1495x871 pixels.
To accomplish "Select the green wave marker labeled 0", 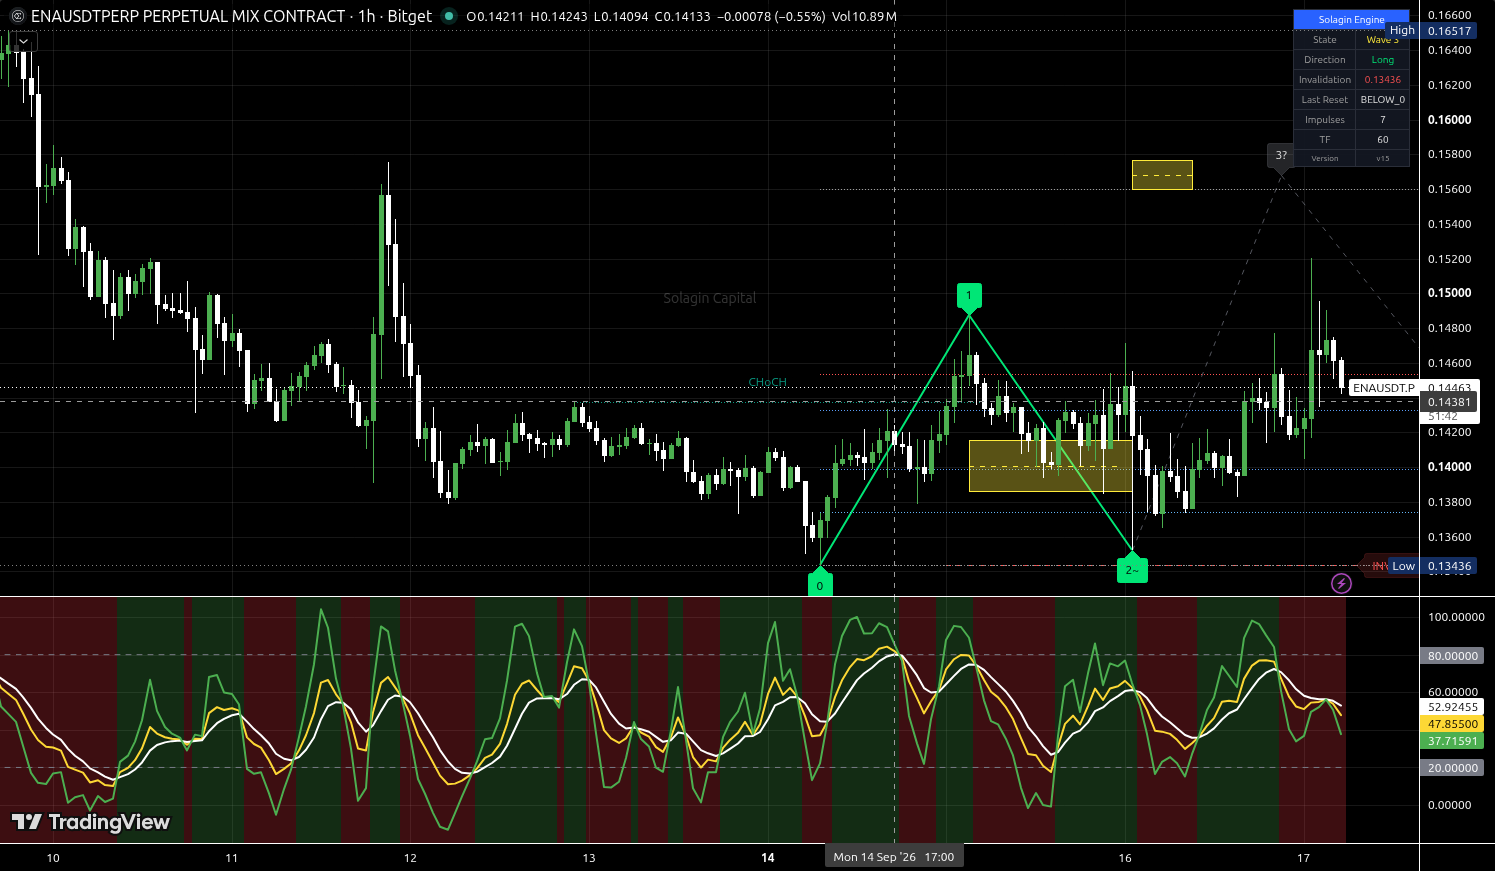I will coord(820,584).
